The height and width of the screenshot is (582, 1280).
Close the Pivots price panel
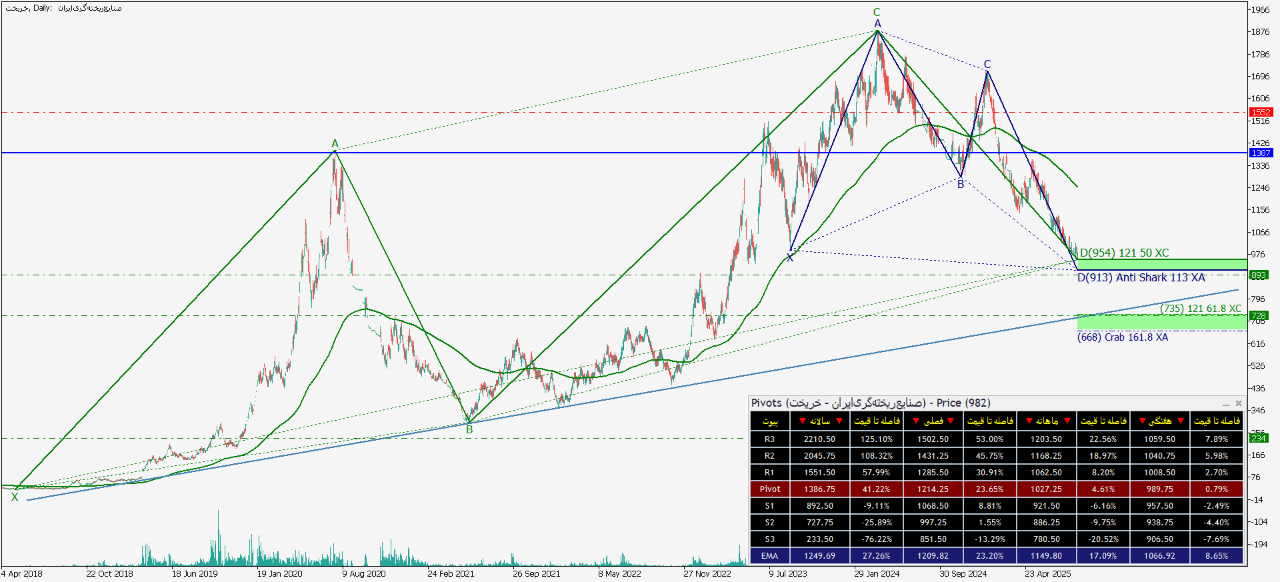point(1238,403)
